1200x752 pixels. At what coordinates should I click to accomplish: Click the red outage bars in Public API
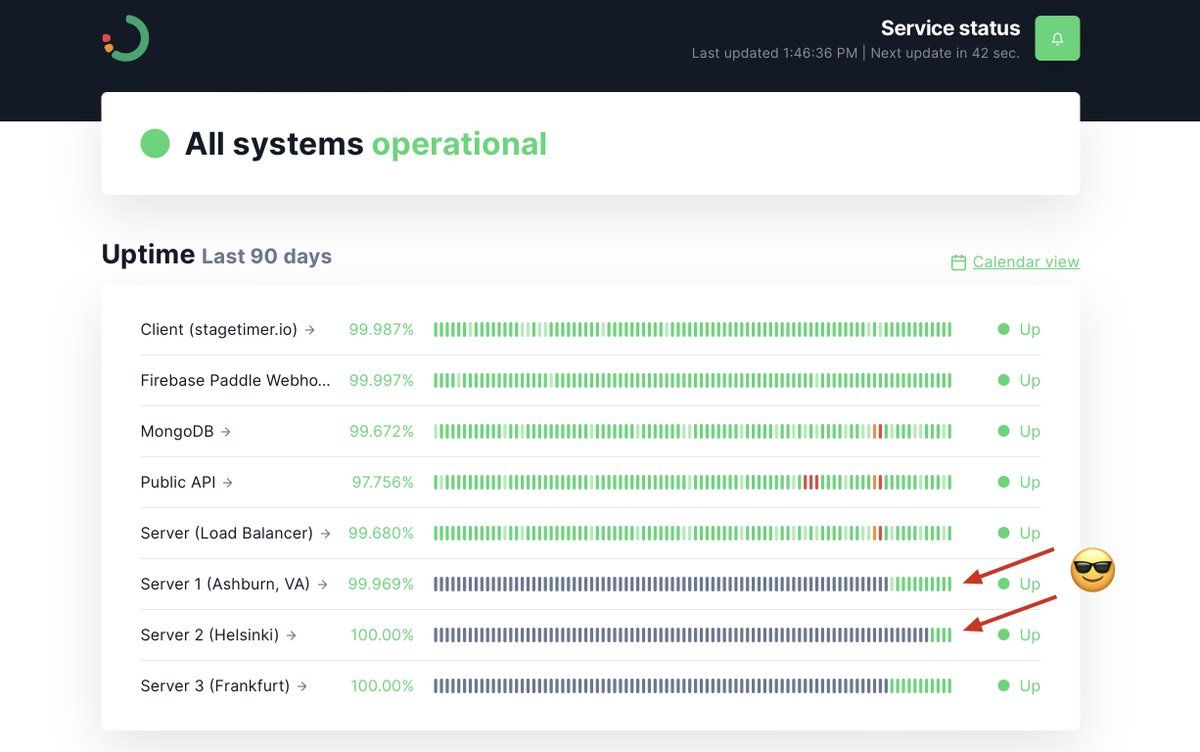(x=810, y=483)
